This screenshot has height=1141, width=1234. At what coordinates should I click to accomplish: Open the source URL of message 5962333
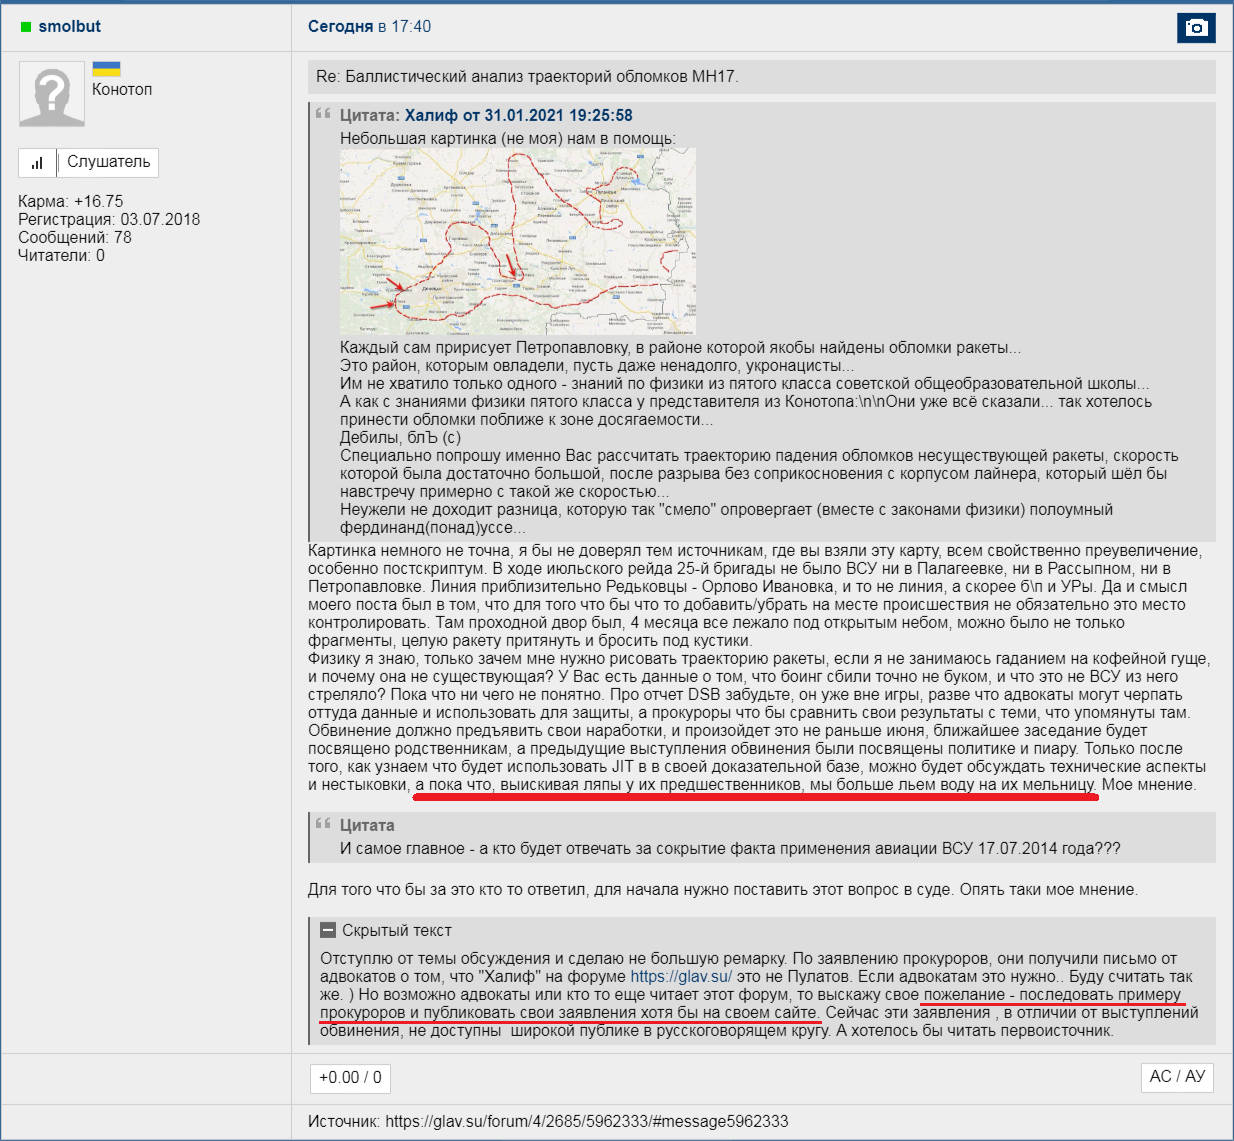587,1121
